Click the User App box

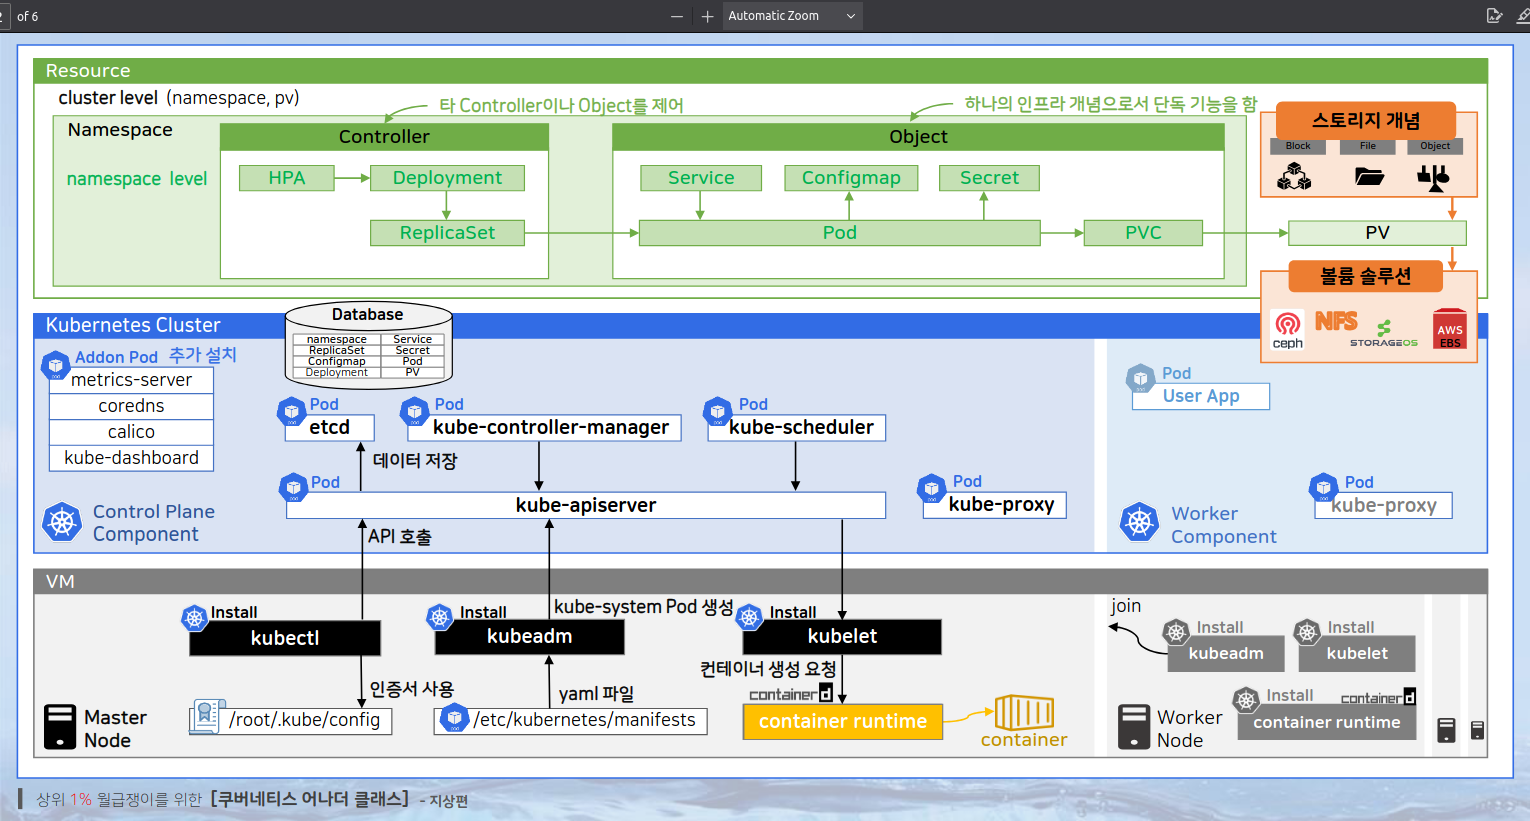pos(1201,397)
